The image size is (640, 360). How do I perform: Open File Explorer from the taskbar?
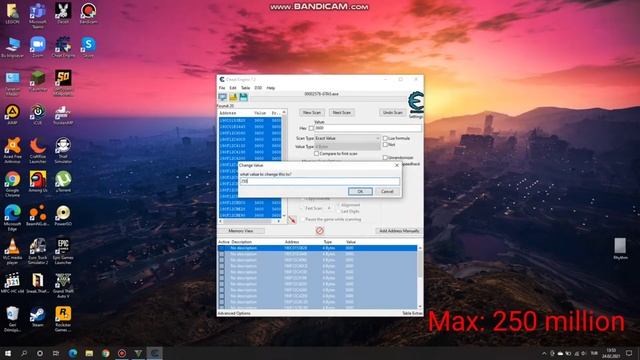[x=89, y=353]
